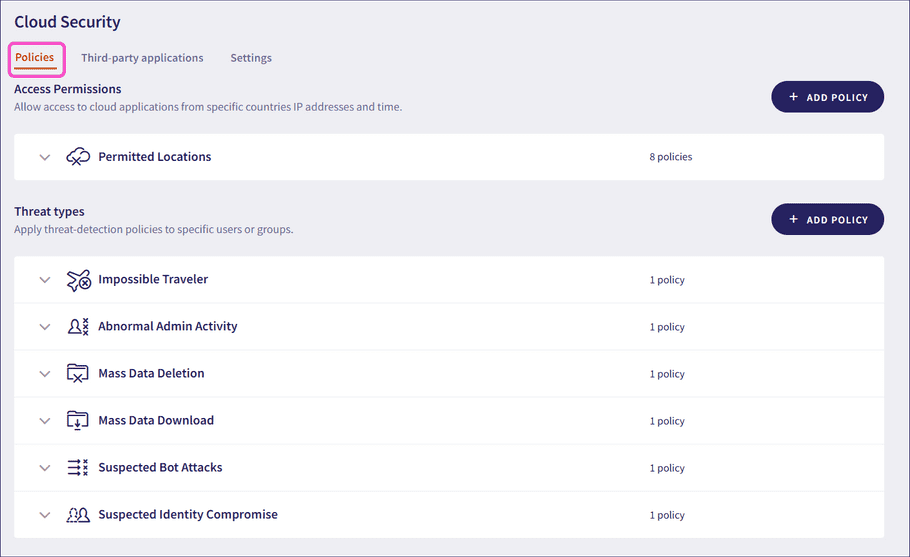Click the Mass Data Download folder icon
Viewport: 910px width, 557px height.
(77, 421)
